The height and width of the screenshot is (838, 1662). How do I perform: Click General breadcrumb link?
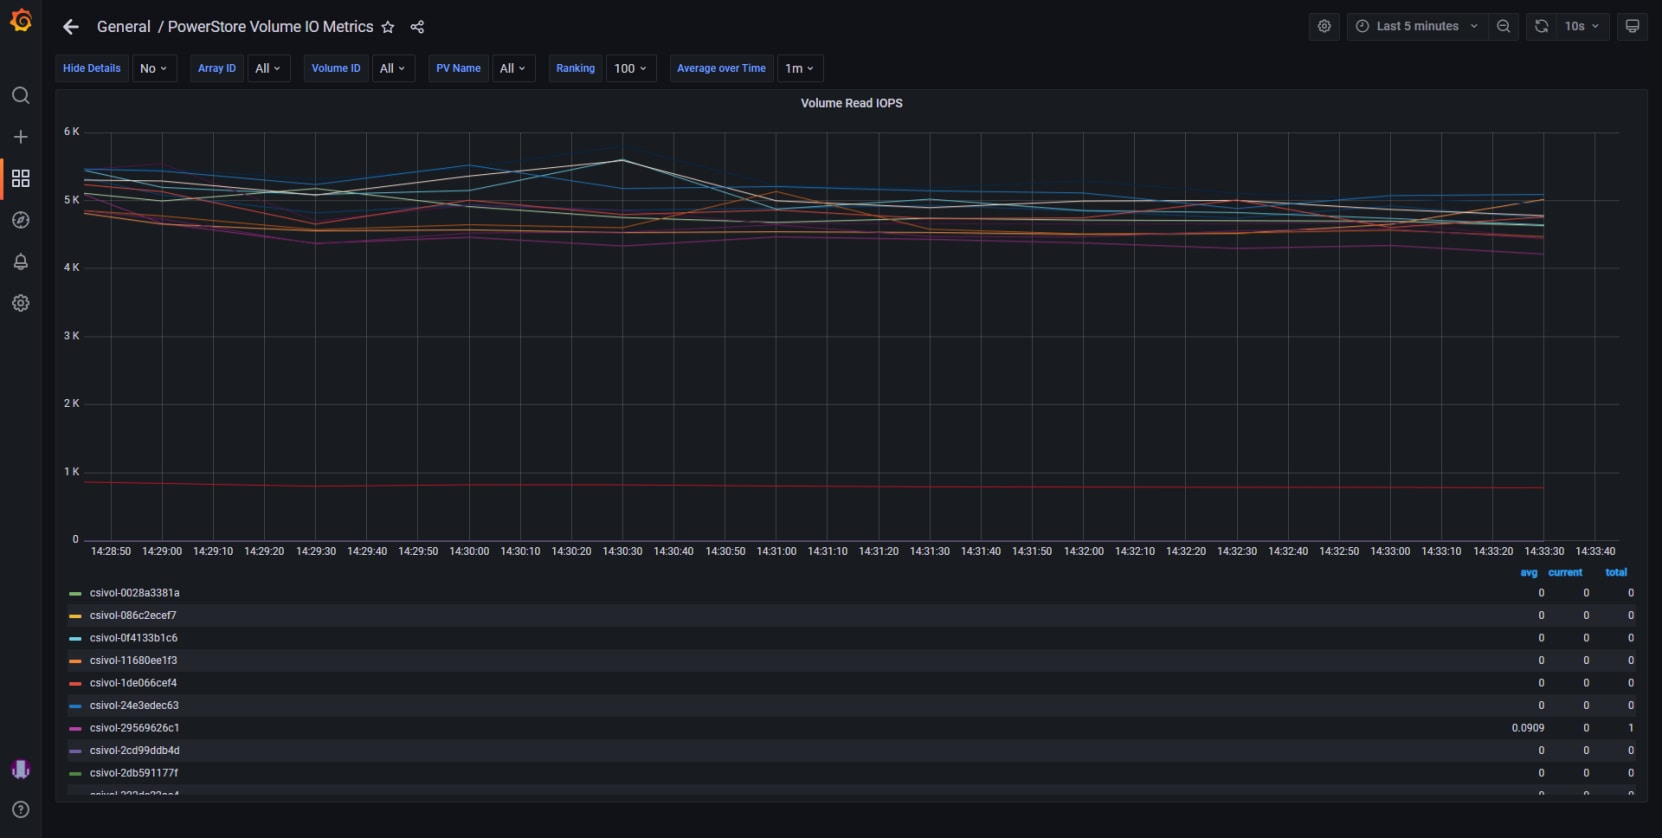point(123,27)
